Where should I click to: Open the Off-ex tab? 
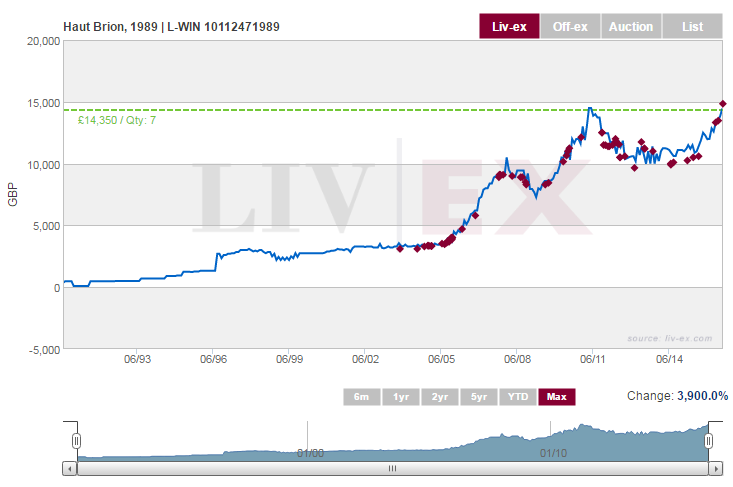pos(570,26)
